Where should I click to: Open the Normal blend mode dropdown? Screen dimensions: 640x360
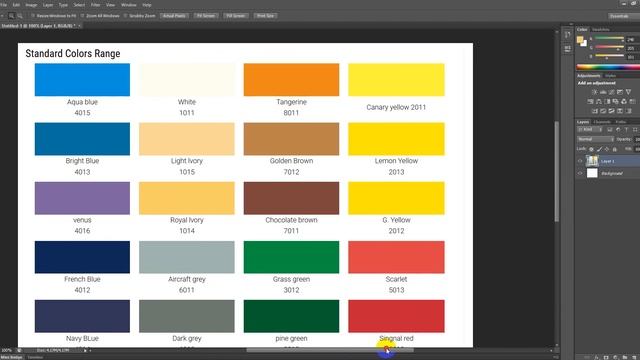[595, 140]
